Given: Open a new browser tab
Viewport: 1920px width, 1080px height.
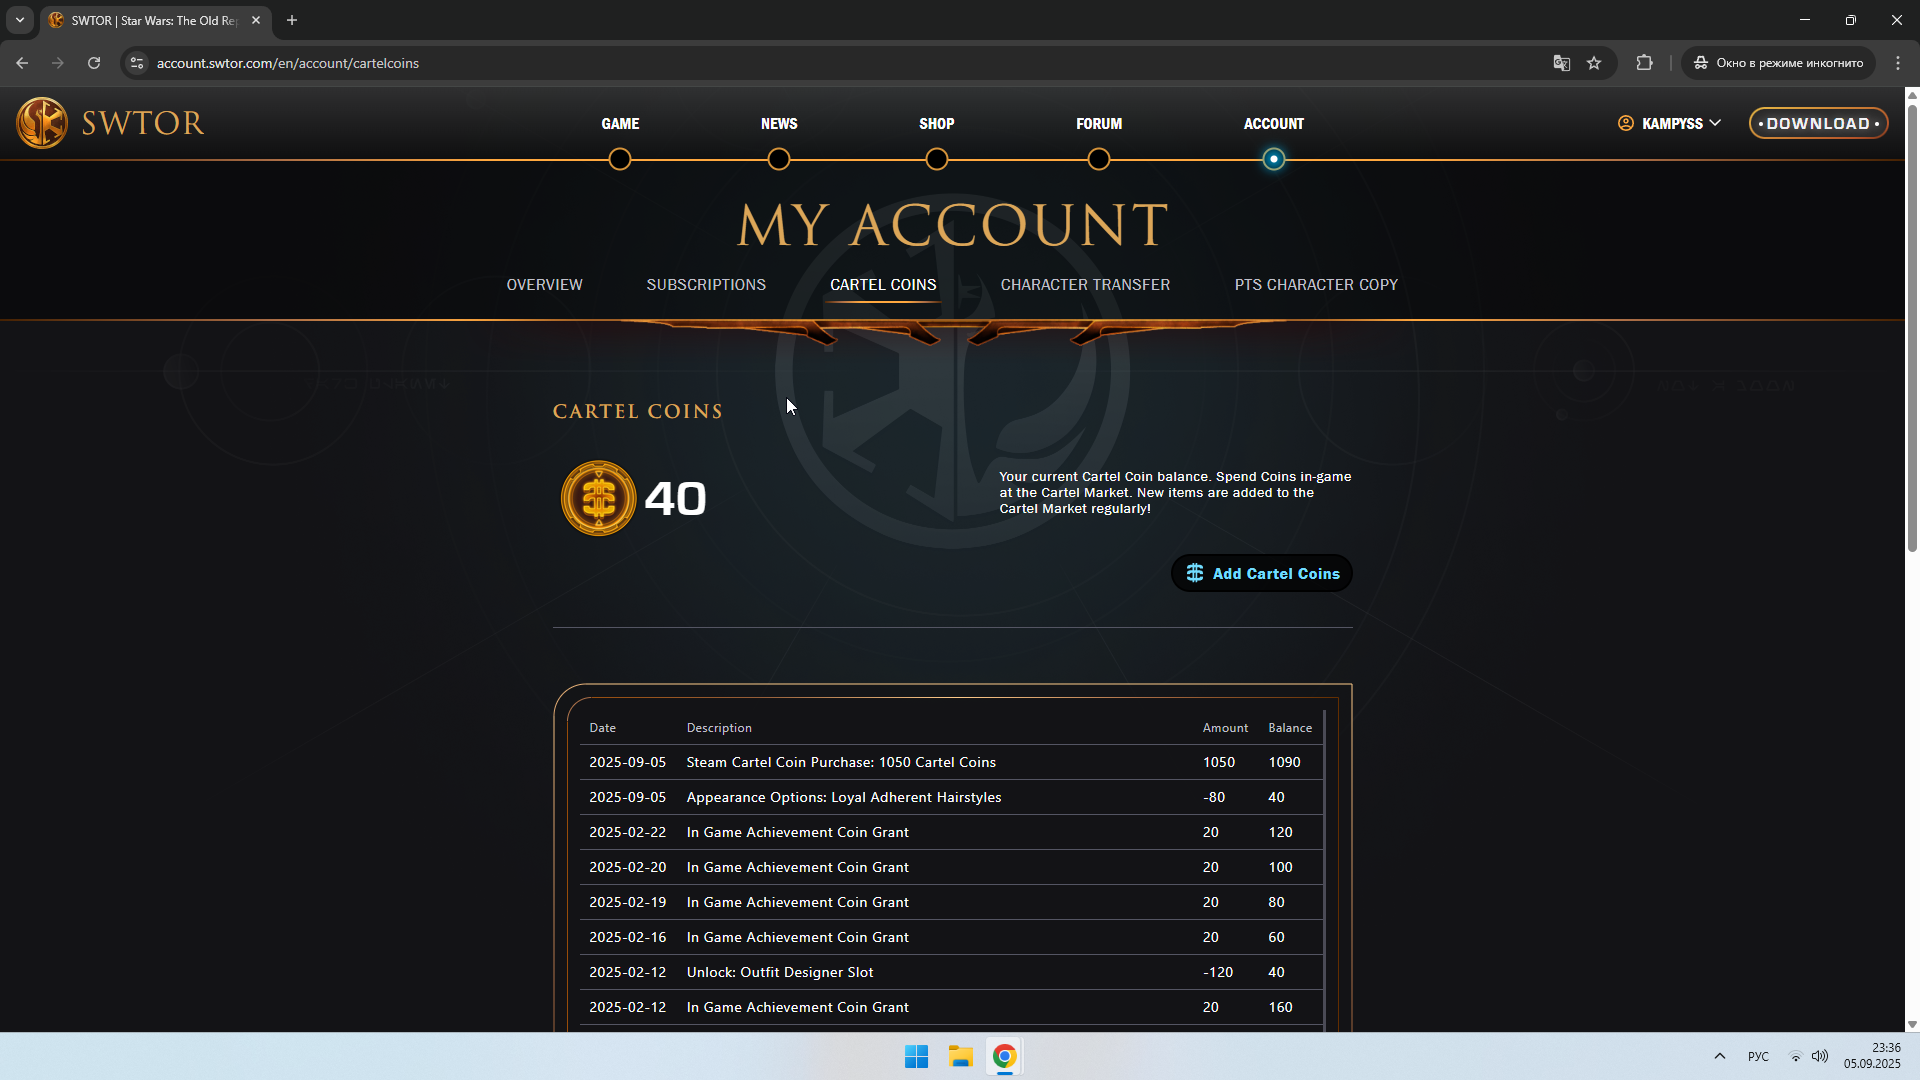Looking at the screenshot, I should 292,20.
